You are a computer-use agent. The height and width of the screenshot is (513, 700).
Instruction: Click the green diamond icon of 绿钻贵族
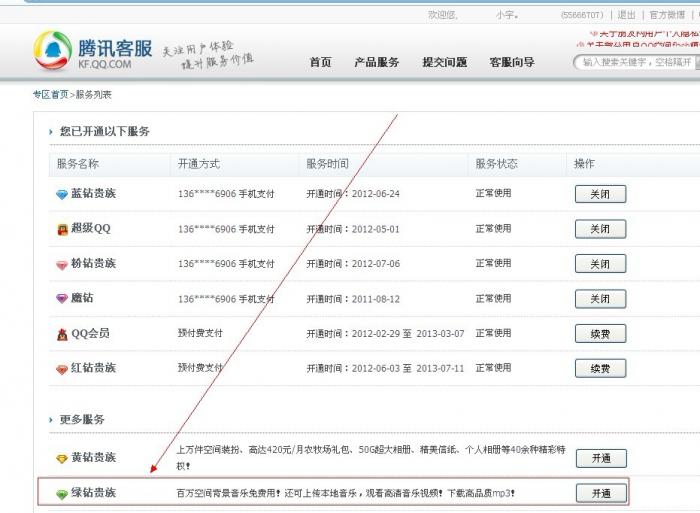coord(62,494)
